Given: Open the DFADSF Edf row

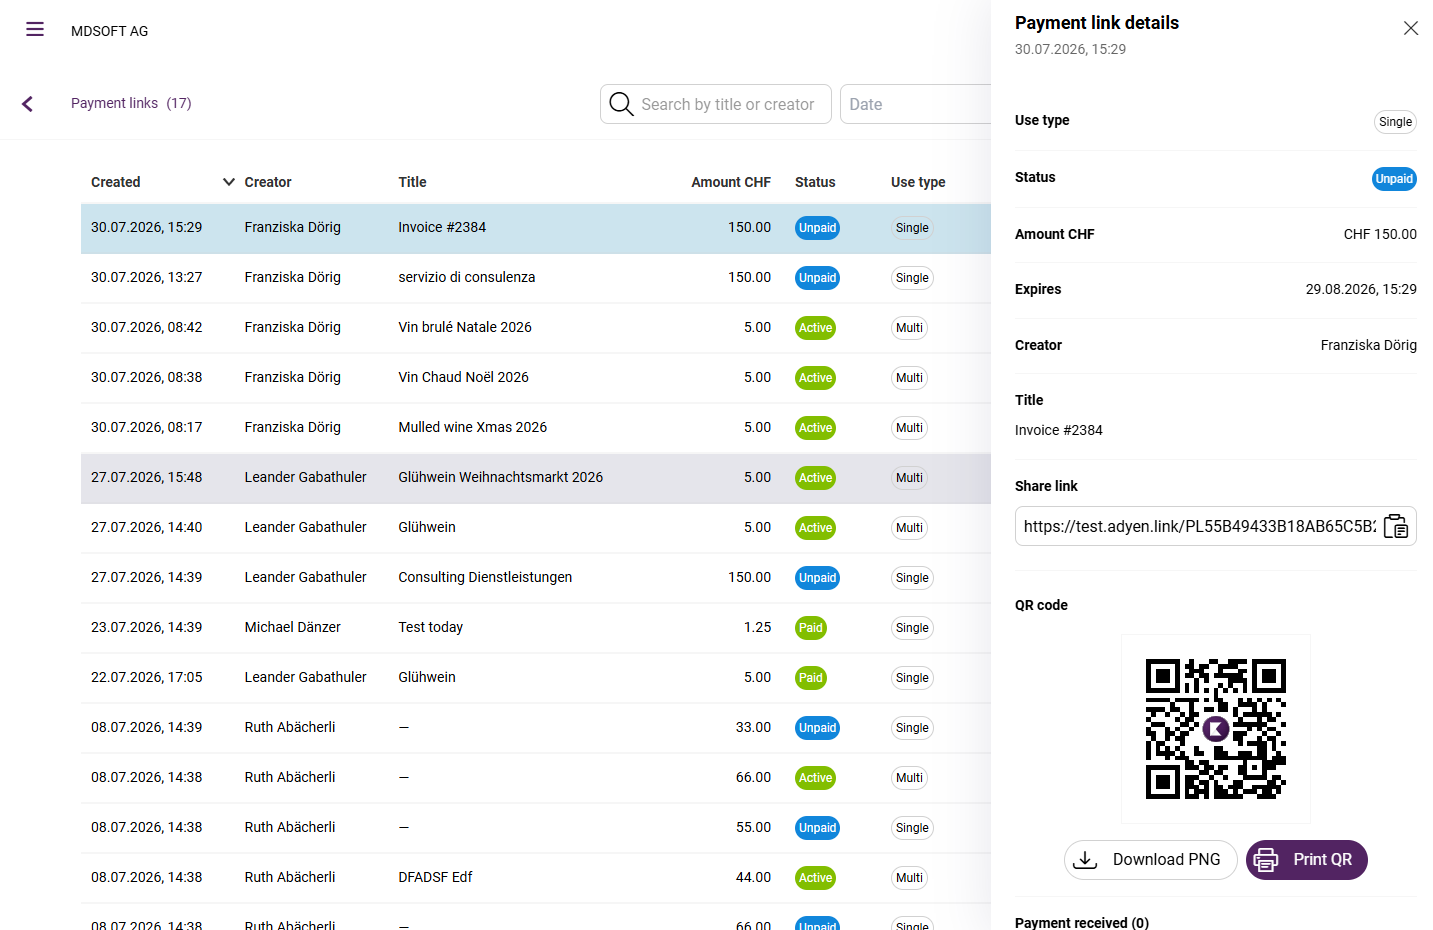Looking at the screenshot, I should click(x=536, y=878).
